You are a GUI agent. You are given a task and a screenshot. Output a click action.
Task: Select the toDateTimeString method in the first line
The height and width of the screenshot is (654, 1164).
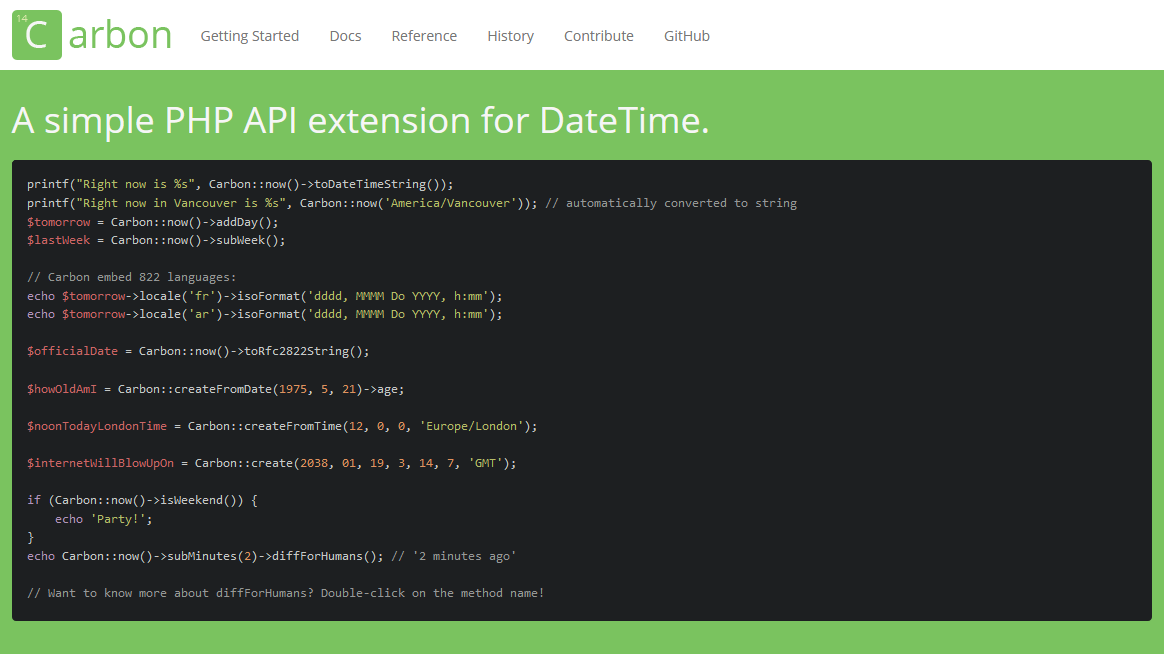point(380,184)
